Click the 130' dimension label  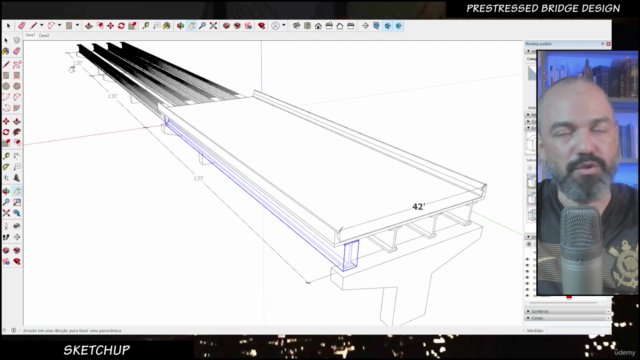pos(113,96)
